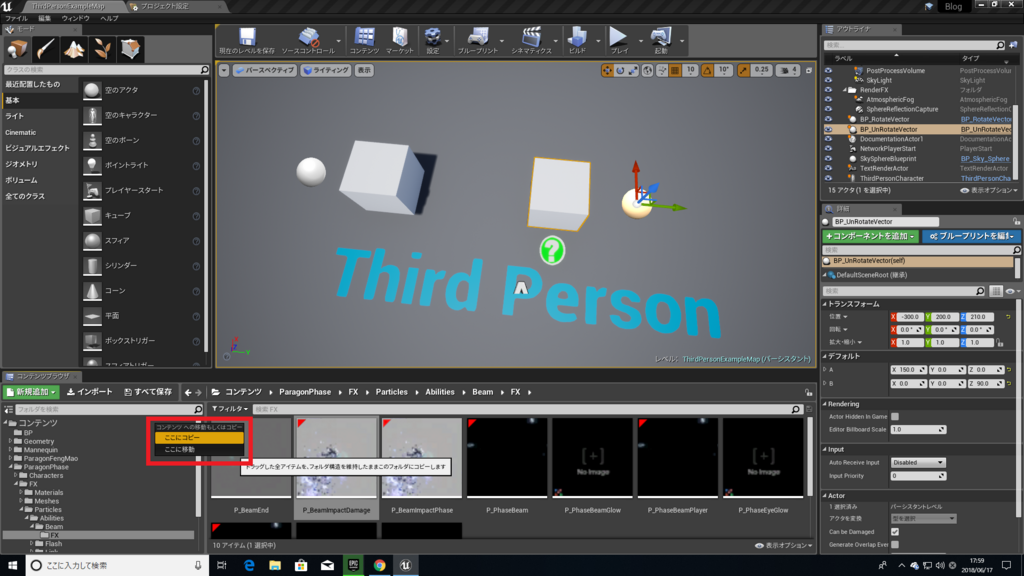Select the Foliage mode icon

pos(102,49)
